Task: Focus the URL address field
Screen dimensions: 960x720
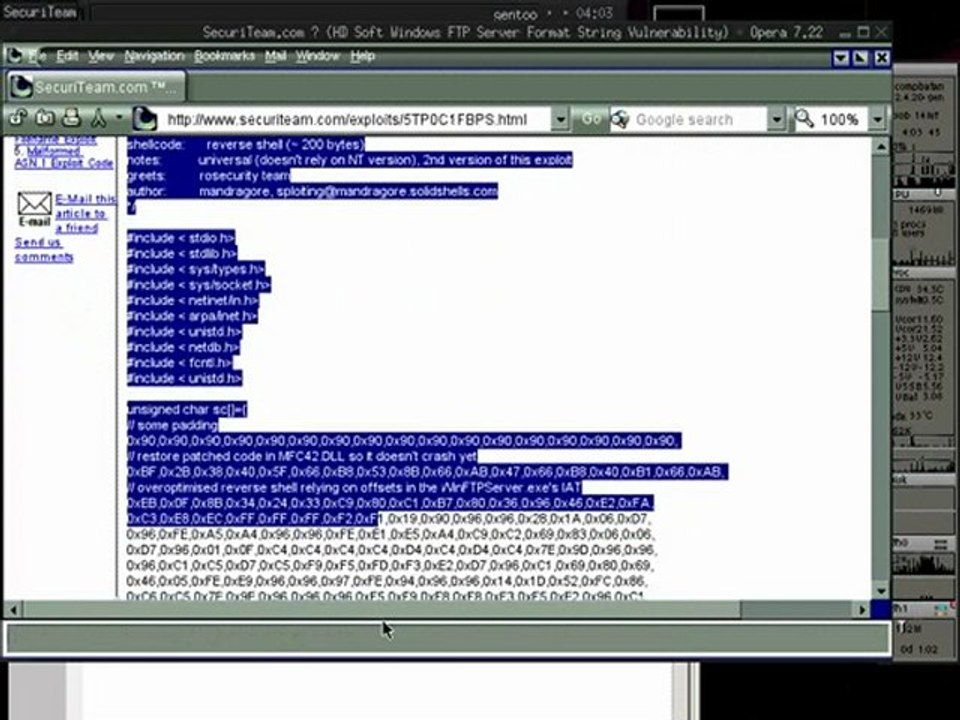Action: tap(355, 119)
